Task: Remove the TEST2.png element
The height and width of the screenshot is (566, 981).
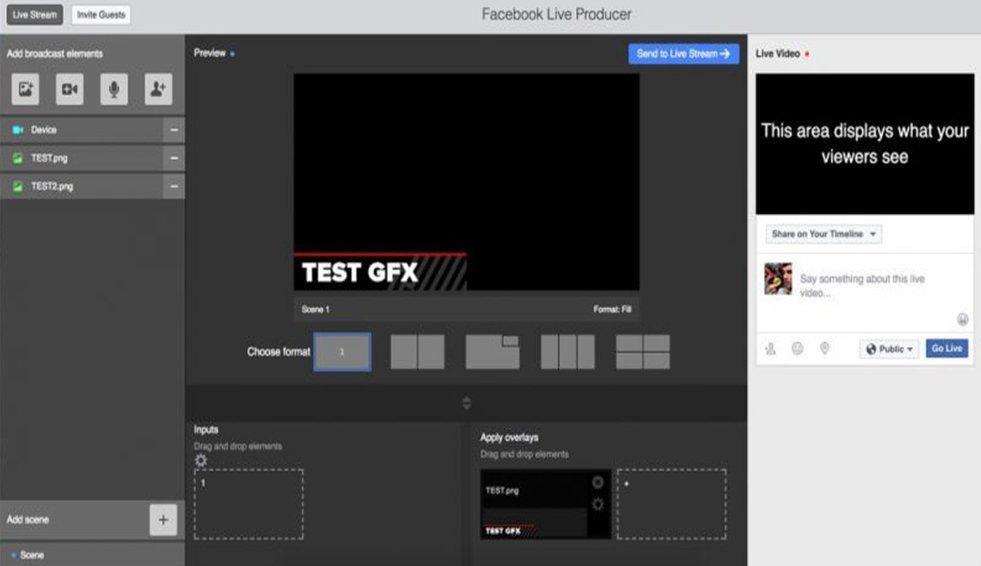Action: click(x=174, y=186)
